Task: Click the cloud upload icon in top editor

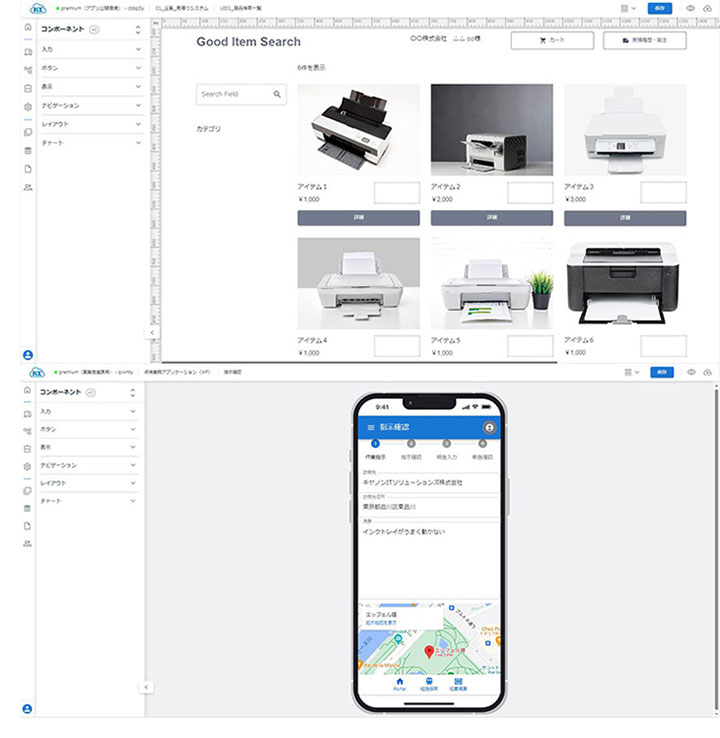Action: click(708, 8)
